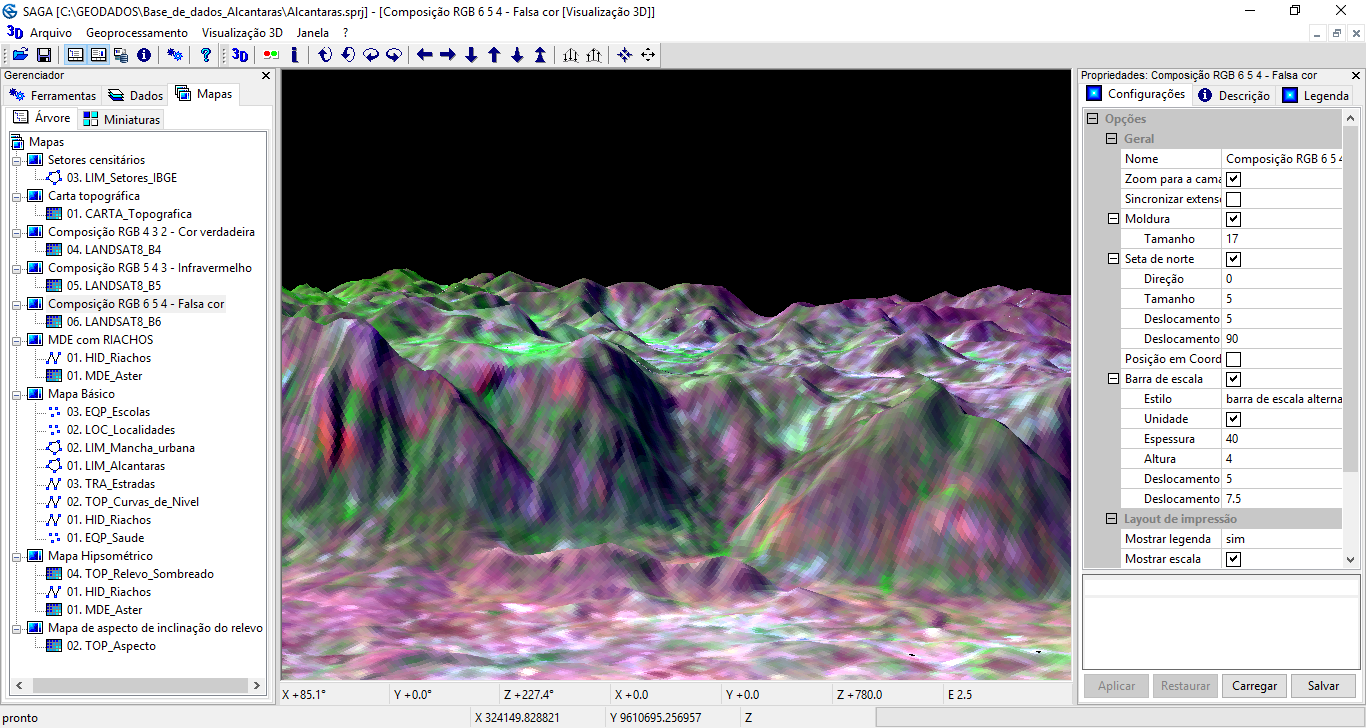Collapse the Mapa Básico tree node

(17, 394)
